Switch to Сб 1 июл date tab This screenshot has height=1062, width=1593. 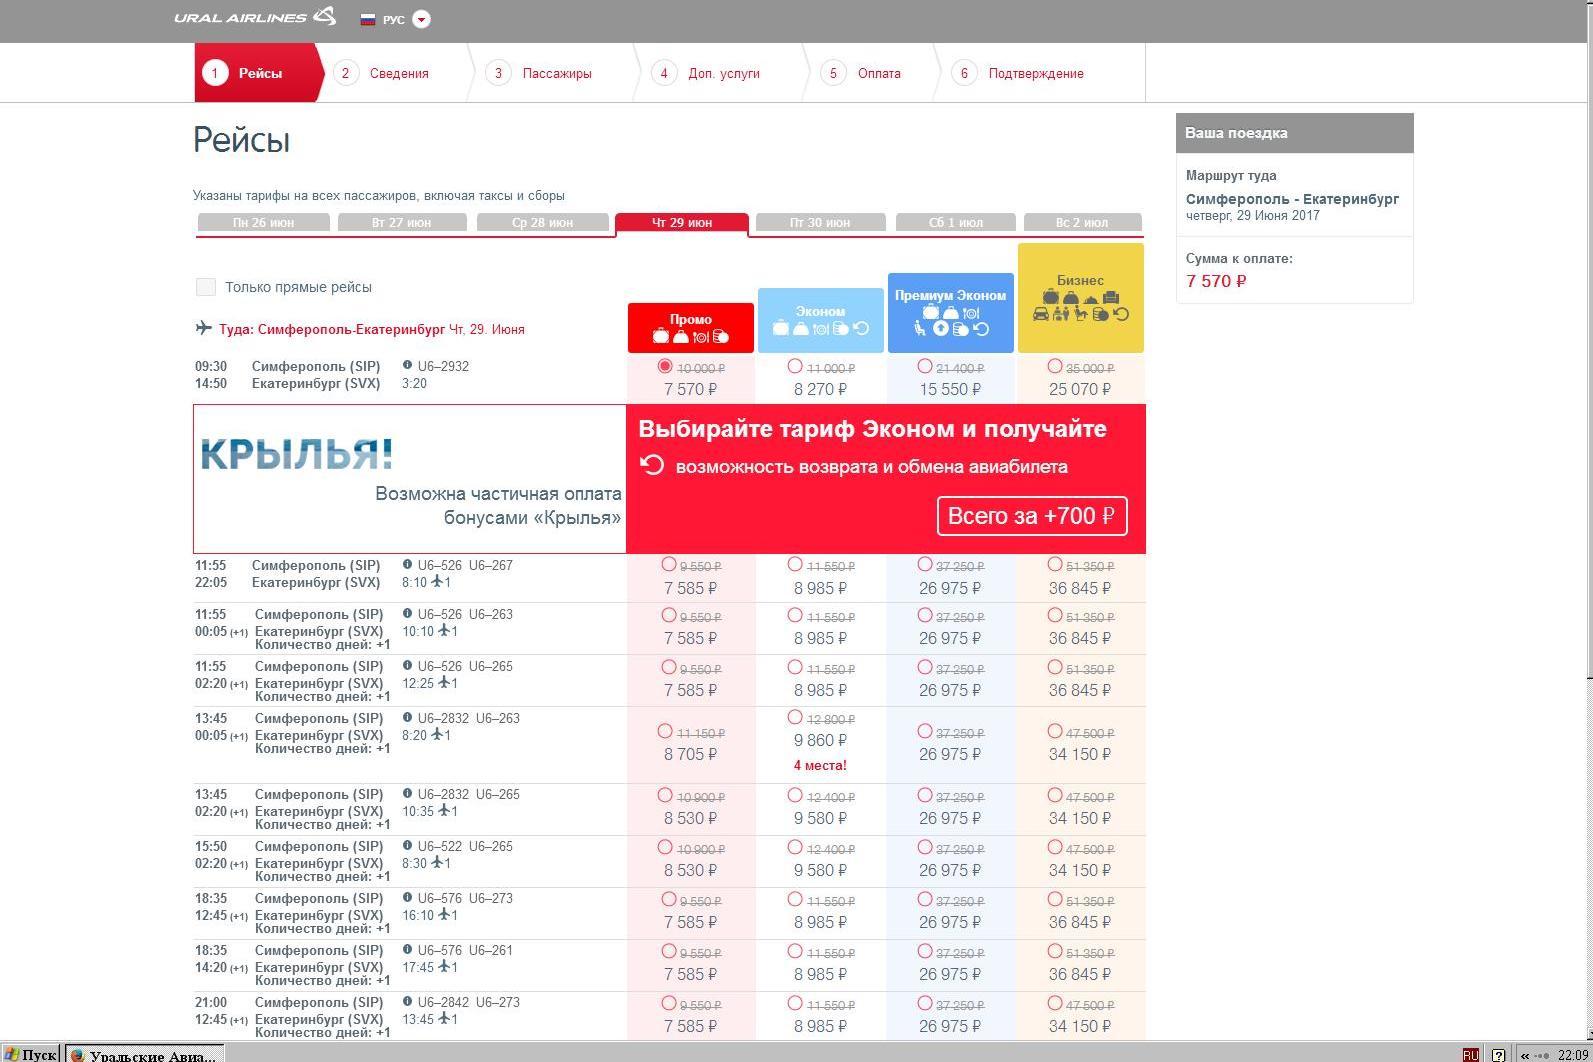pos(956,222)
